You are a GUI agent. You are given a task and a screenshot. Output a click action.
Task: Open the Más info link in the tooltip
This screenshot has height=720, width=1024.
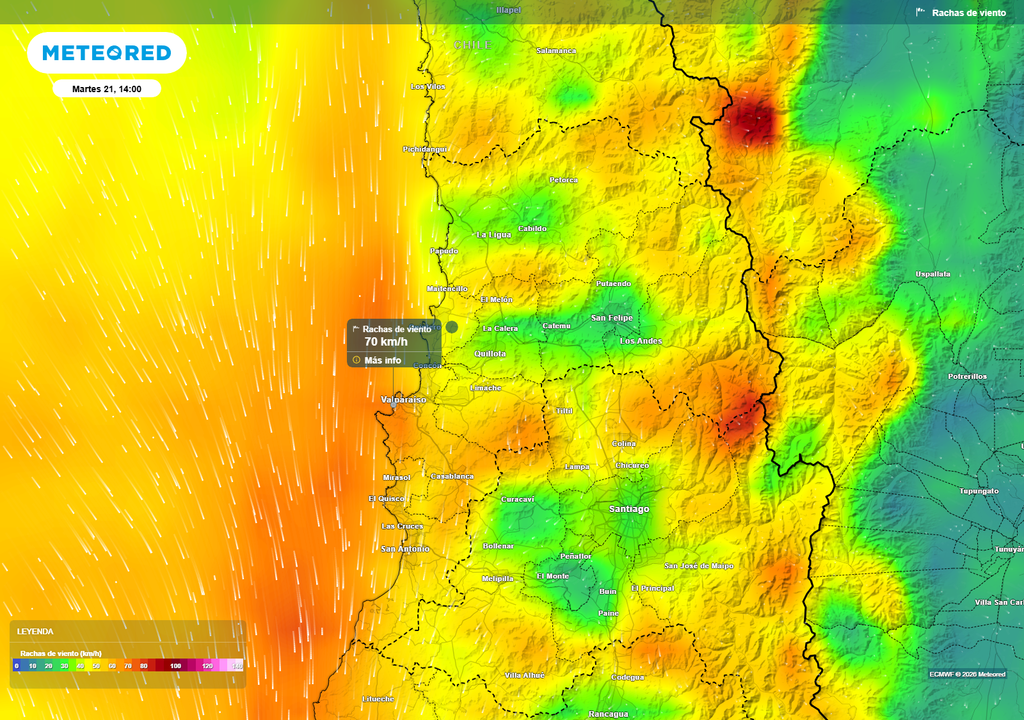click(383, 360)
